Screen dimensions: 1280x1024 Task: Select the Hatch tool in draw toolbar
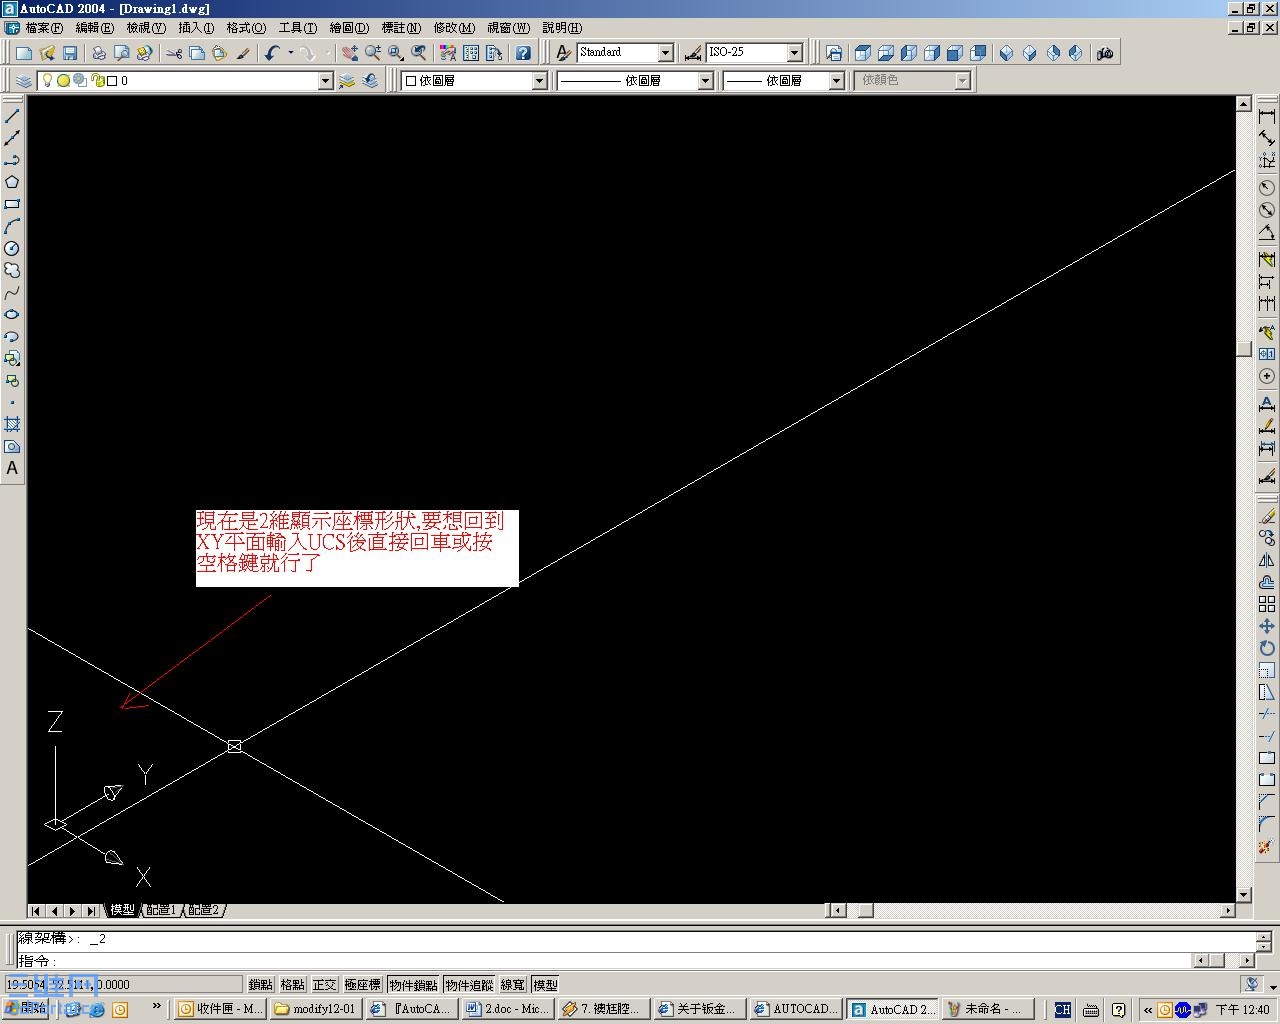click(12, 424)
